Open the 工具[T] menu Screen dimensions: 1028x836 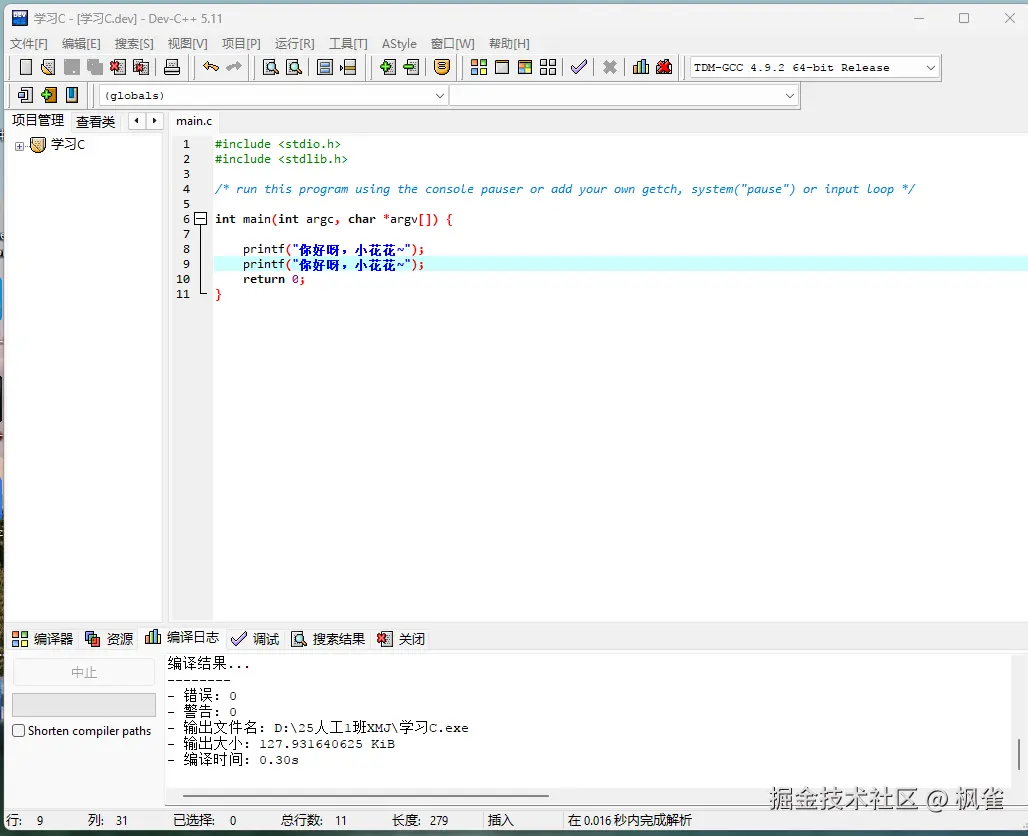pos(348,43)
